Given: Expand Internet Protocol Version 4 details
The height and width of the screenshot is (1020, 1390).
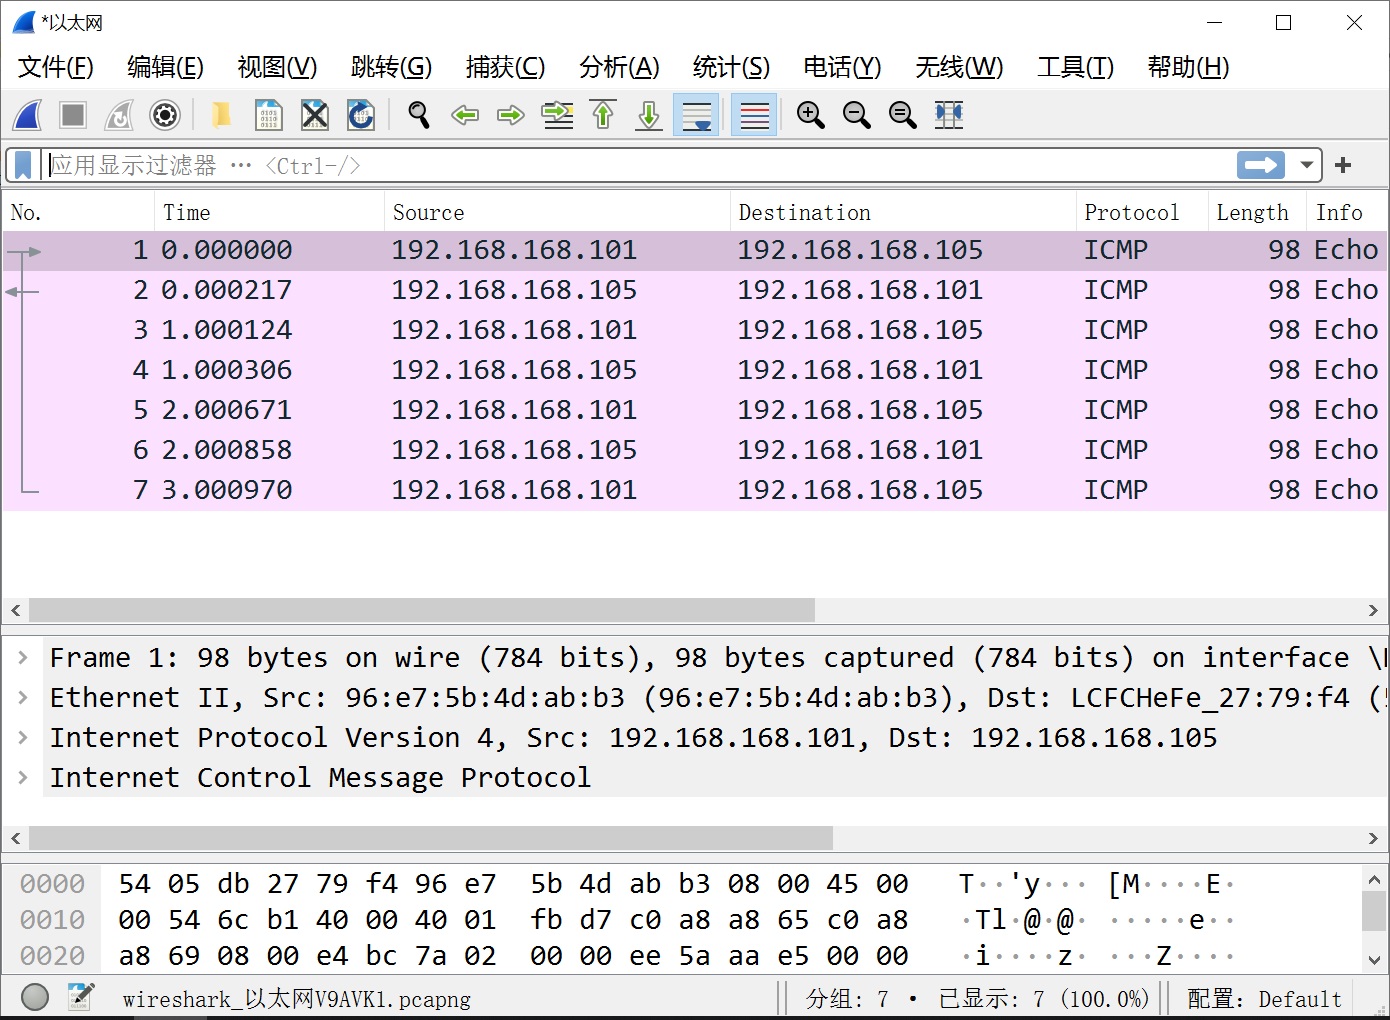Looking at the screenshot, I should (x=23, y=737).
